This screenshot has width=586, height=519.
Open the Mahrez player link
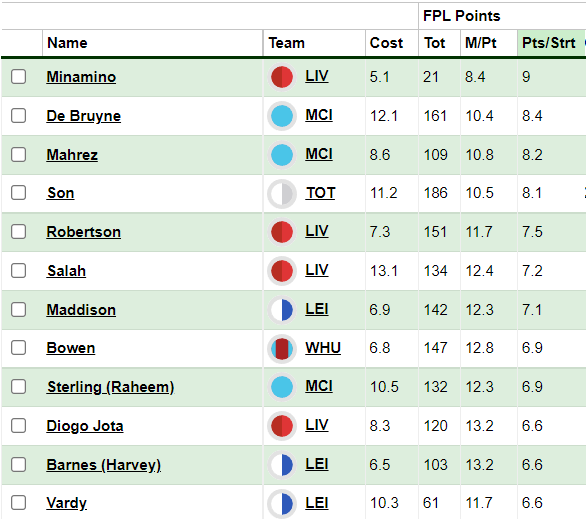pos(72,155)
